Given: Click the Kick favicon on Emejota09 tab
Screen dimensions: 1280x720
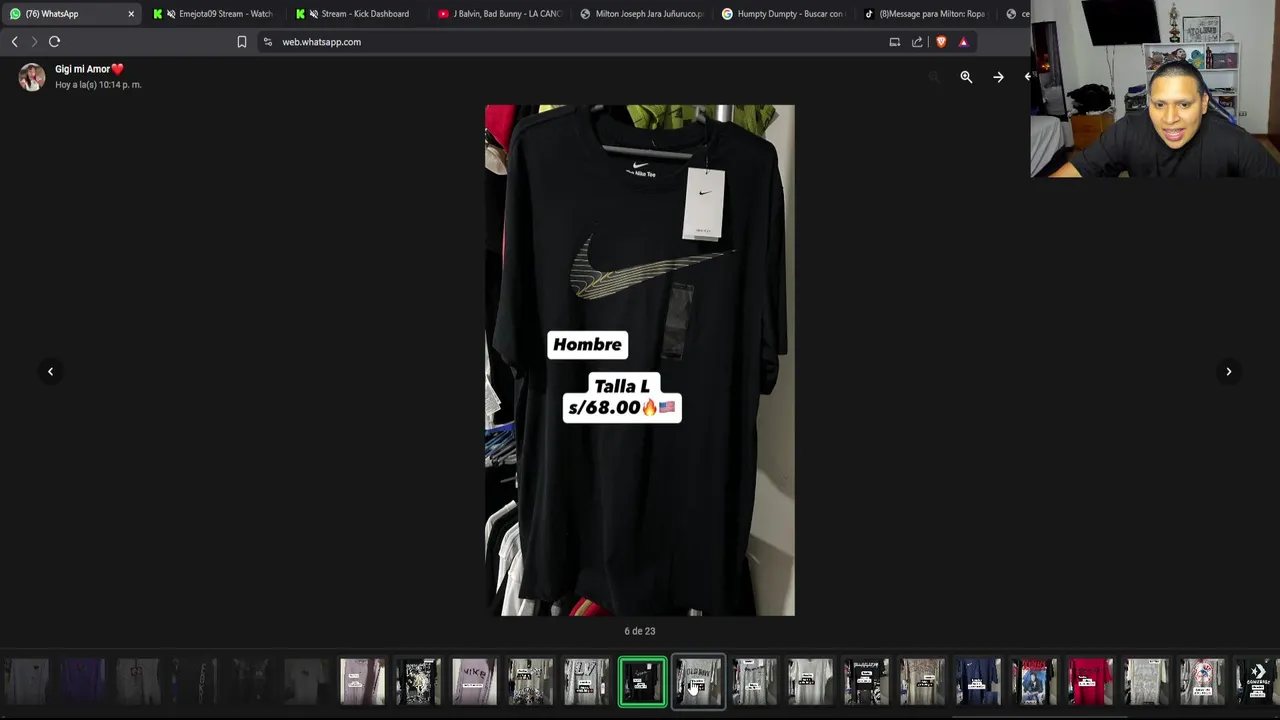Looking at the screenshot, I should 158,14.
